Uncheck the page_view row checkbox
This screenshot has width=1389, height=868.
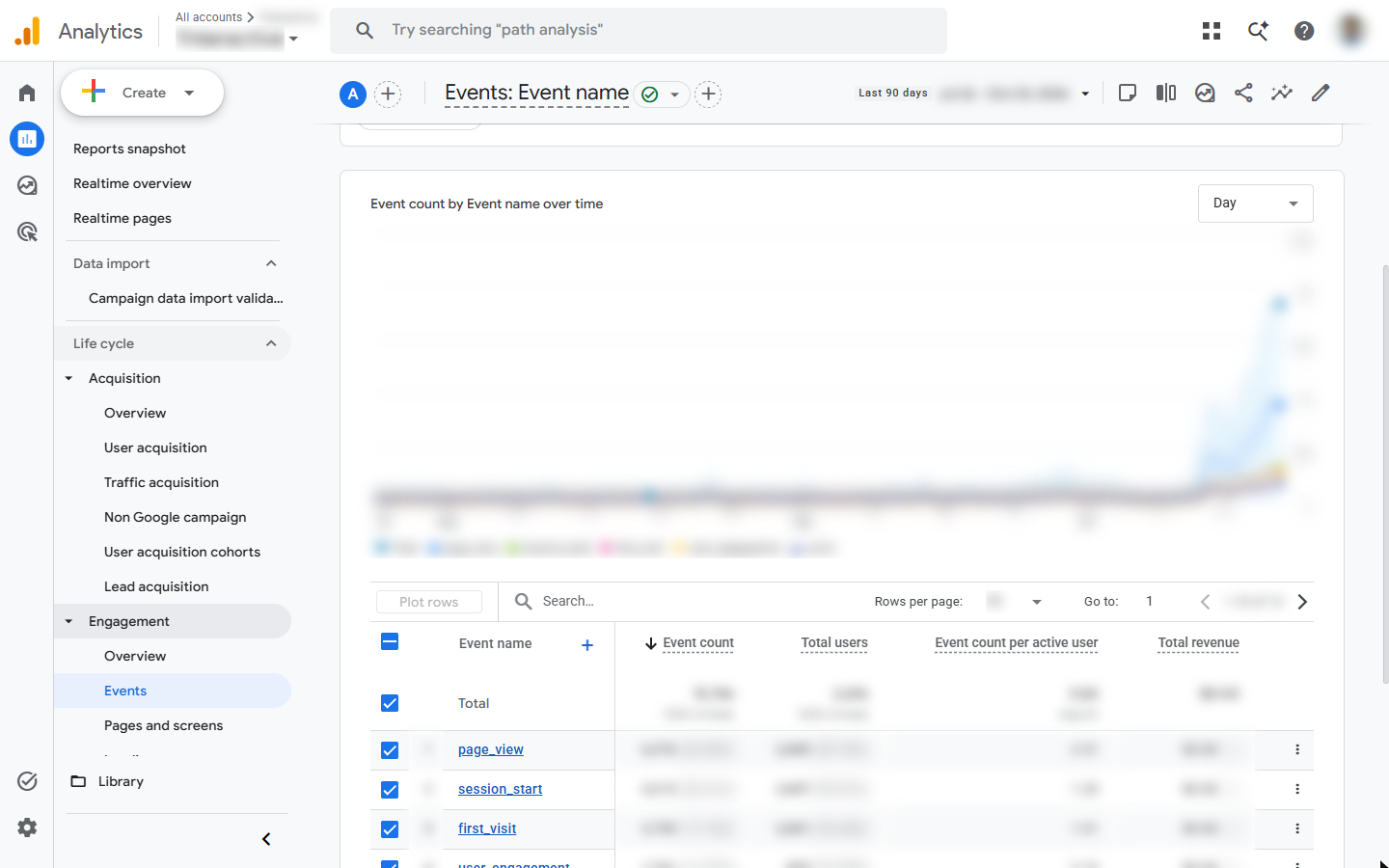coord(390,750)
